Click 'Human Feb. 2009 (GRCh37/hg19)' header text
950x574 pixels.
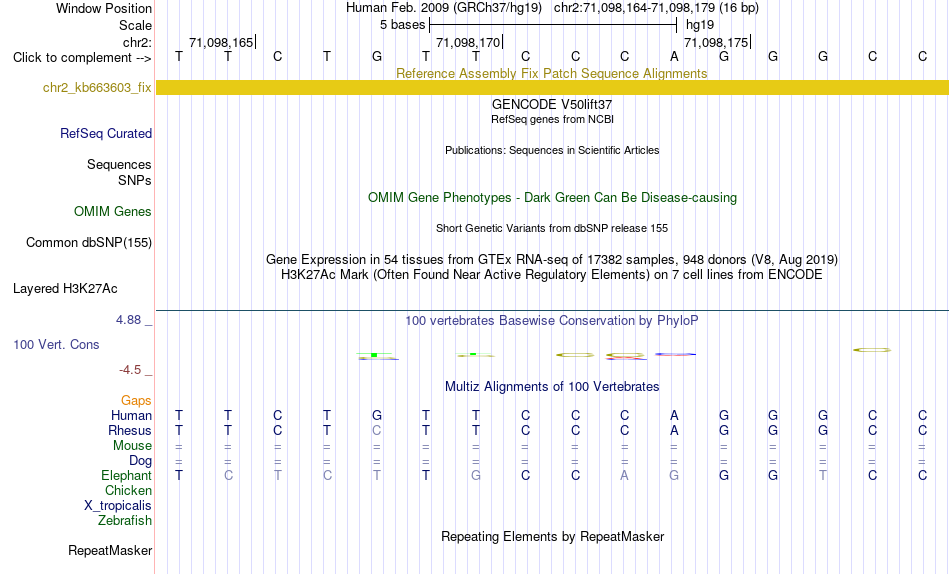[x=443, y=8]
